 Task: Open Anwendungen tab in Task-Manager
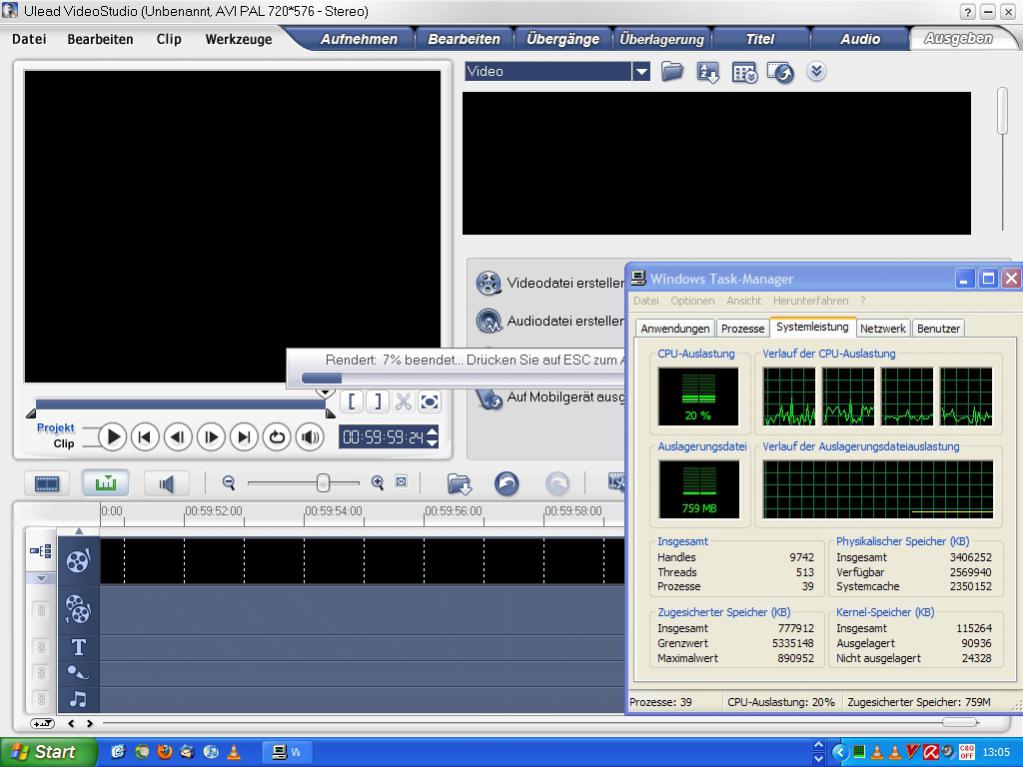tap(675, 329)
